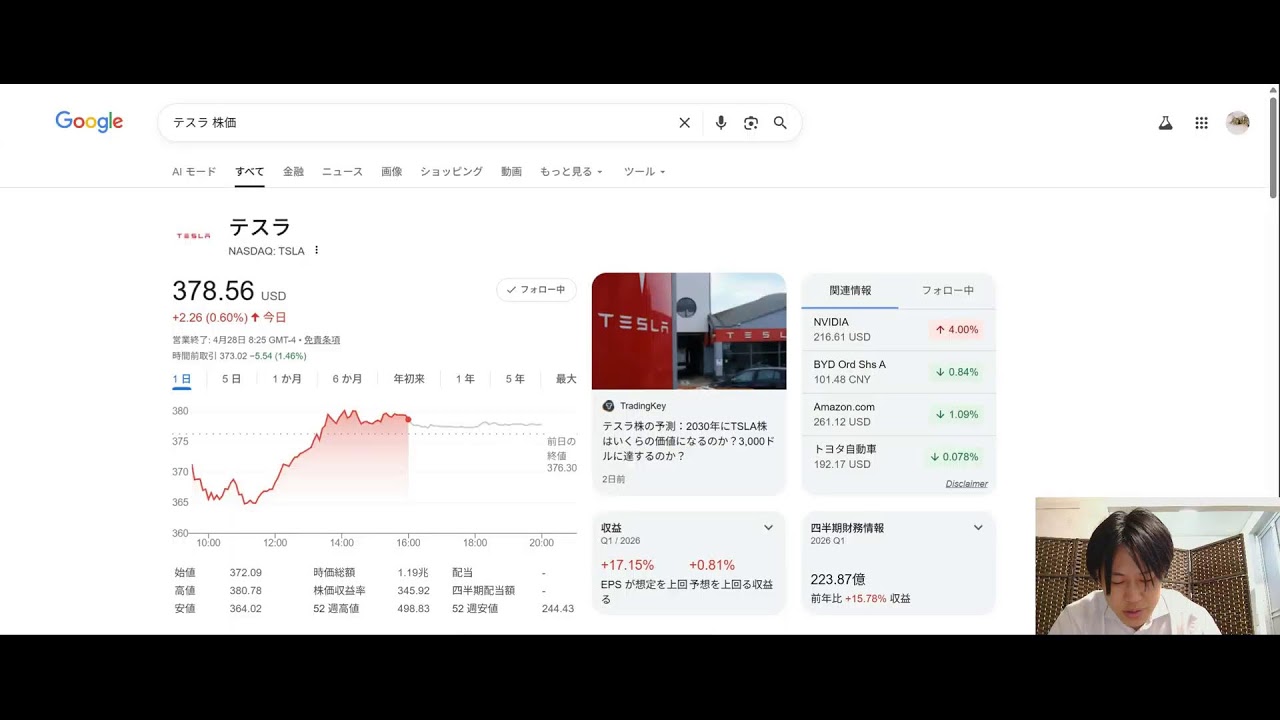Open the Amazon.com stock row
Image resolution: width=1280 pixels, height=720 pixels.
click(x=898, y=414)
